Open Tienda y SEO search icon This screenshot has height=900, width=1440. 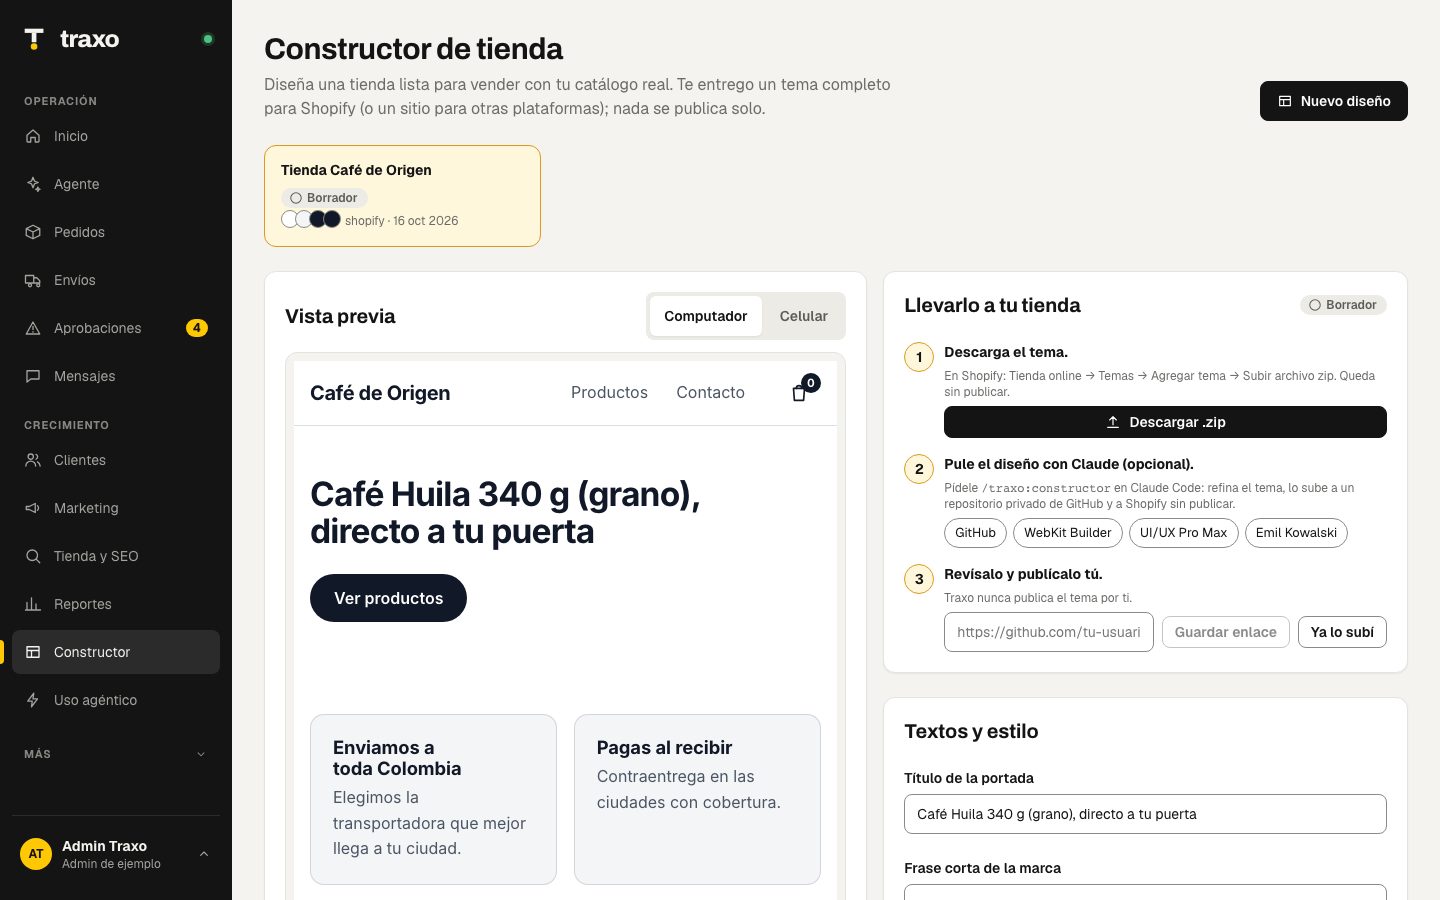(33, 556)
